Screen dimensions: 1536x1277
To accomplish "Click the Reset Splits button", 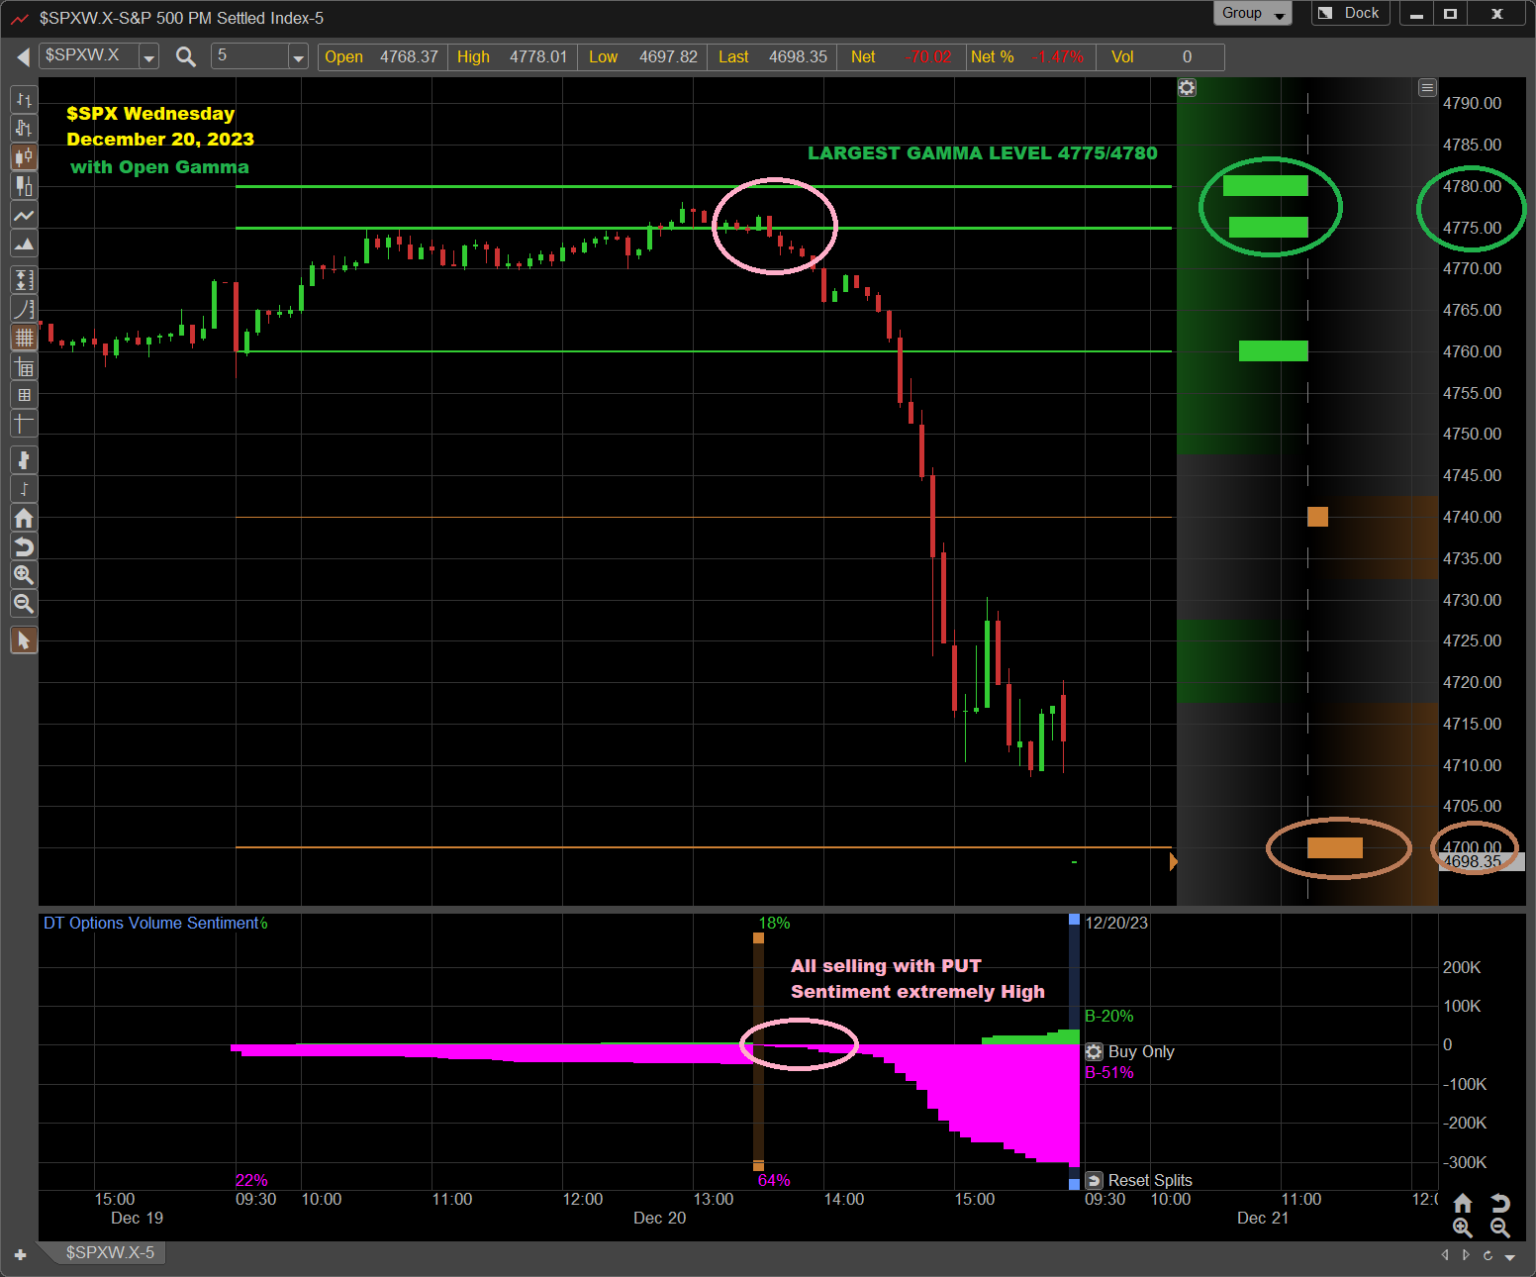I will [x=1139, y=1180].
